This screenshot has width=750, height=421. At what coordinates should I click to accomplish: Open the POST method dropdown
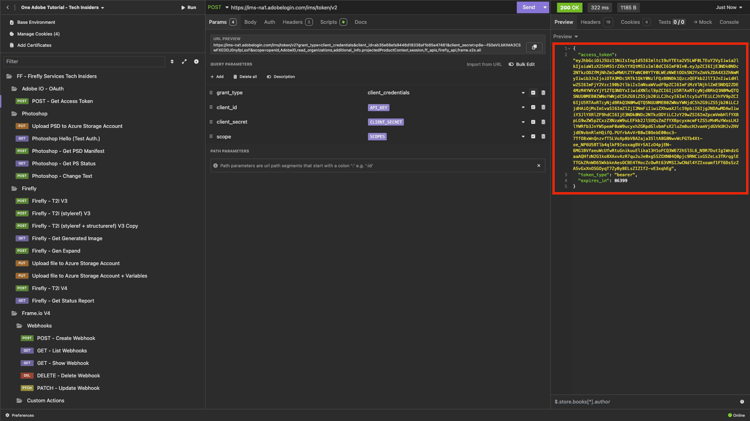click(x=218, y=8)
